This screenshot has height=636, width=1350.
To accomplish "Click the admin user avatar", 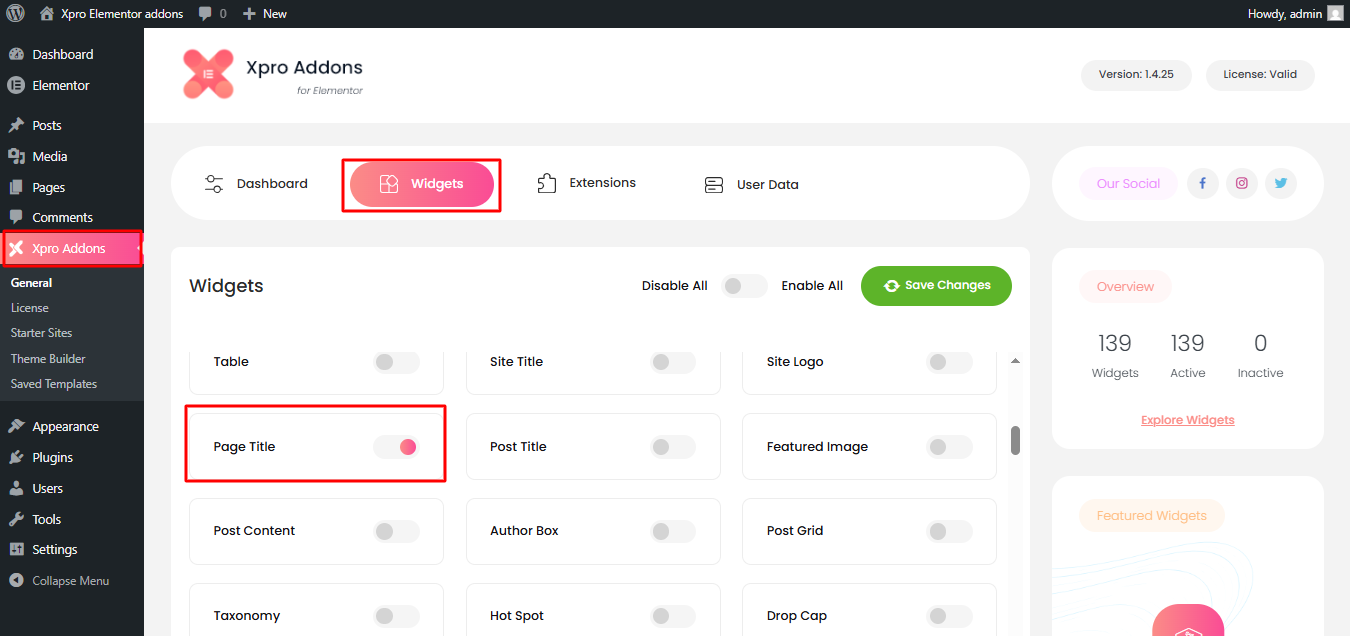I will point(1335,14).
